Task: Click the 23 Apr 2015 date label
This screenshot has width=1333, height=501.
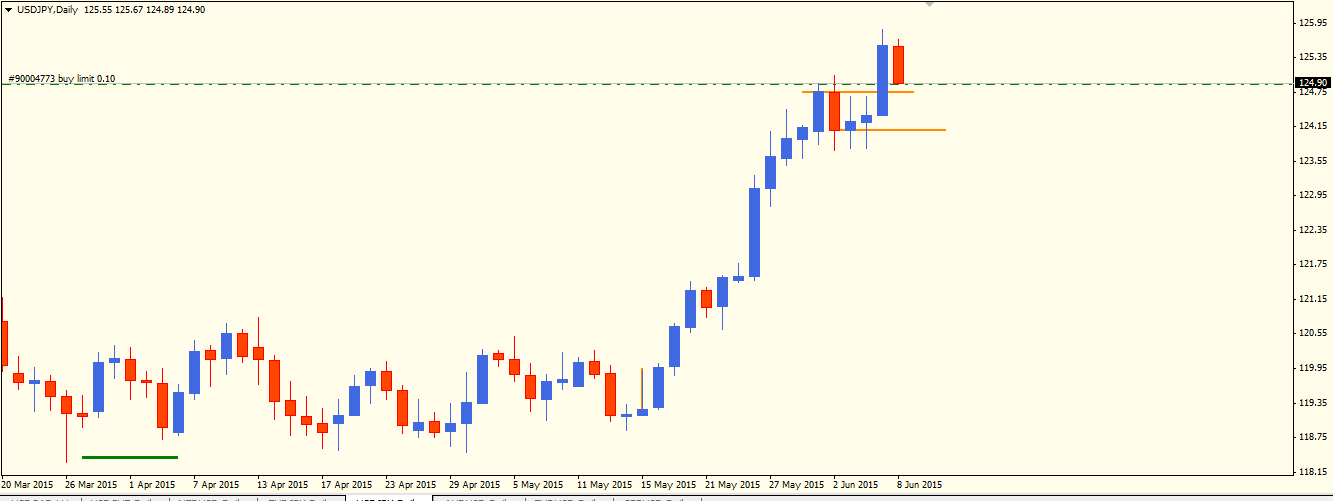Action: coord(411,484)
